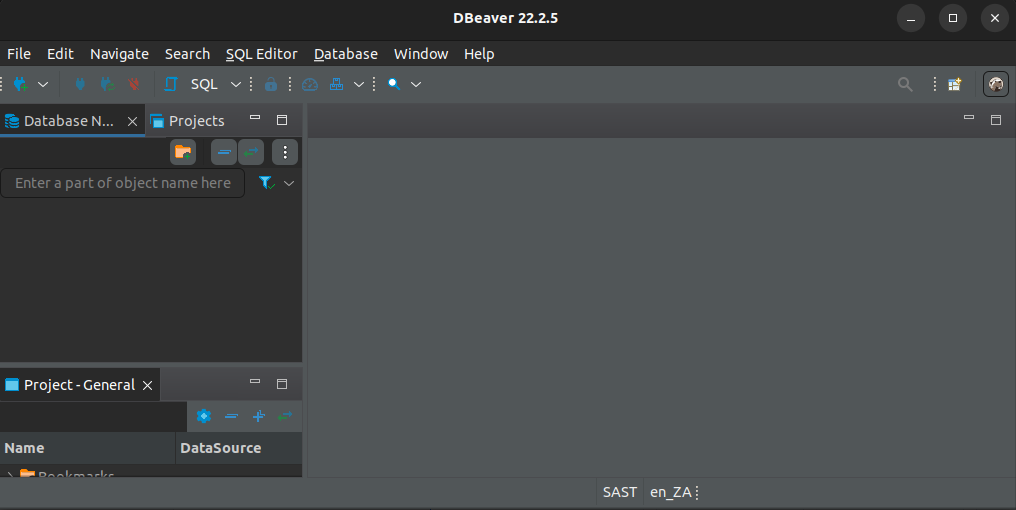This screenshot has height=510, width=1016.
Task: Click the configure gear icon in Project panel
Action: [x=204, y=416]
